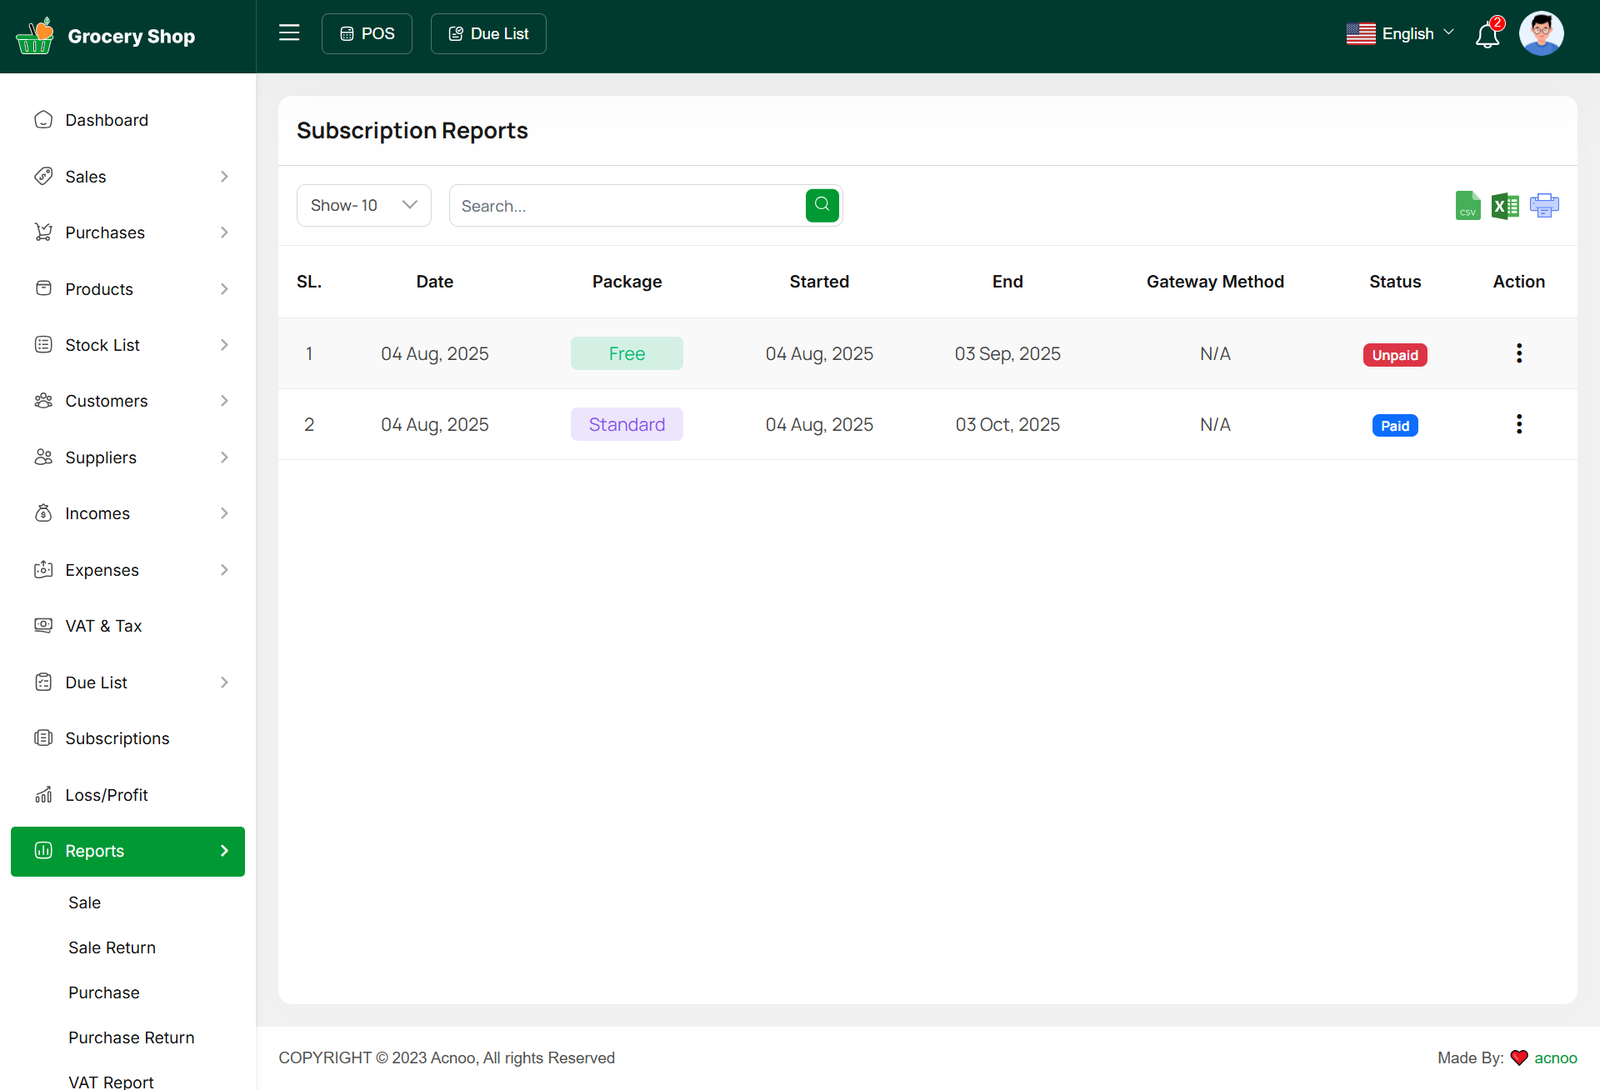Export report to Excel

(x=1505, y=206)
